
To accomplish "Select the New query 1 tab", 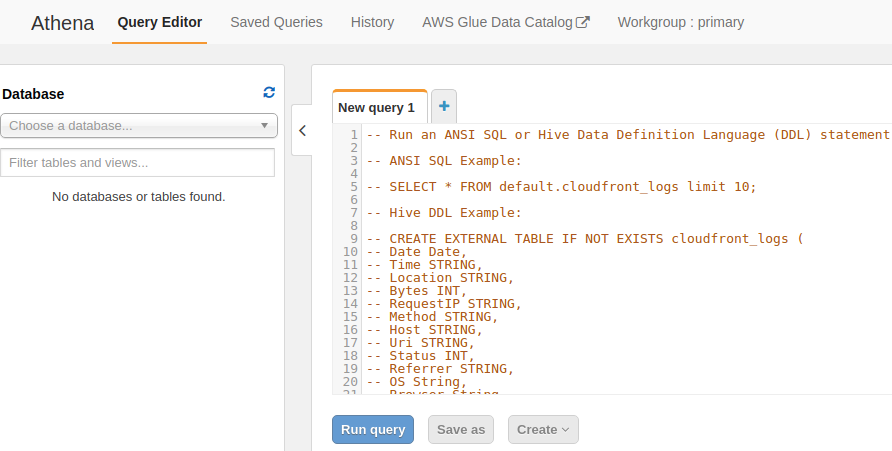I will tap(376, 107).
